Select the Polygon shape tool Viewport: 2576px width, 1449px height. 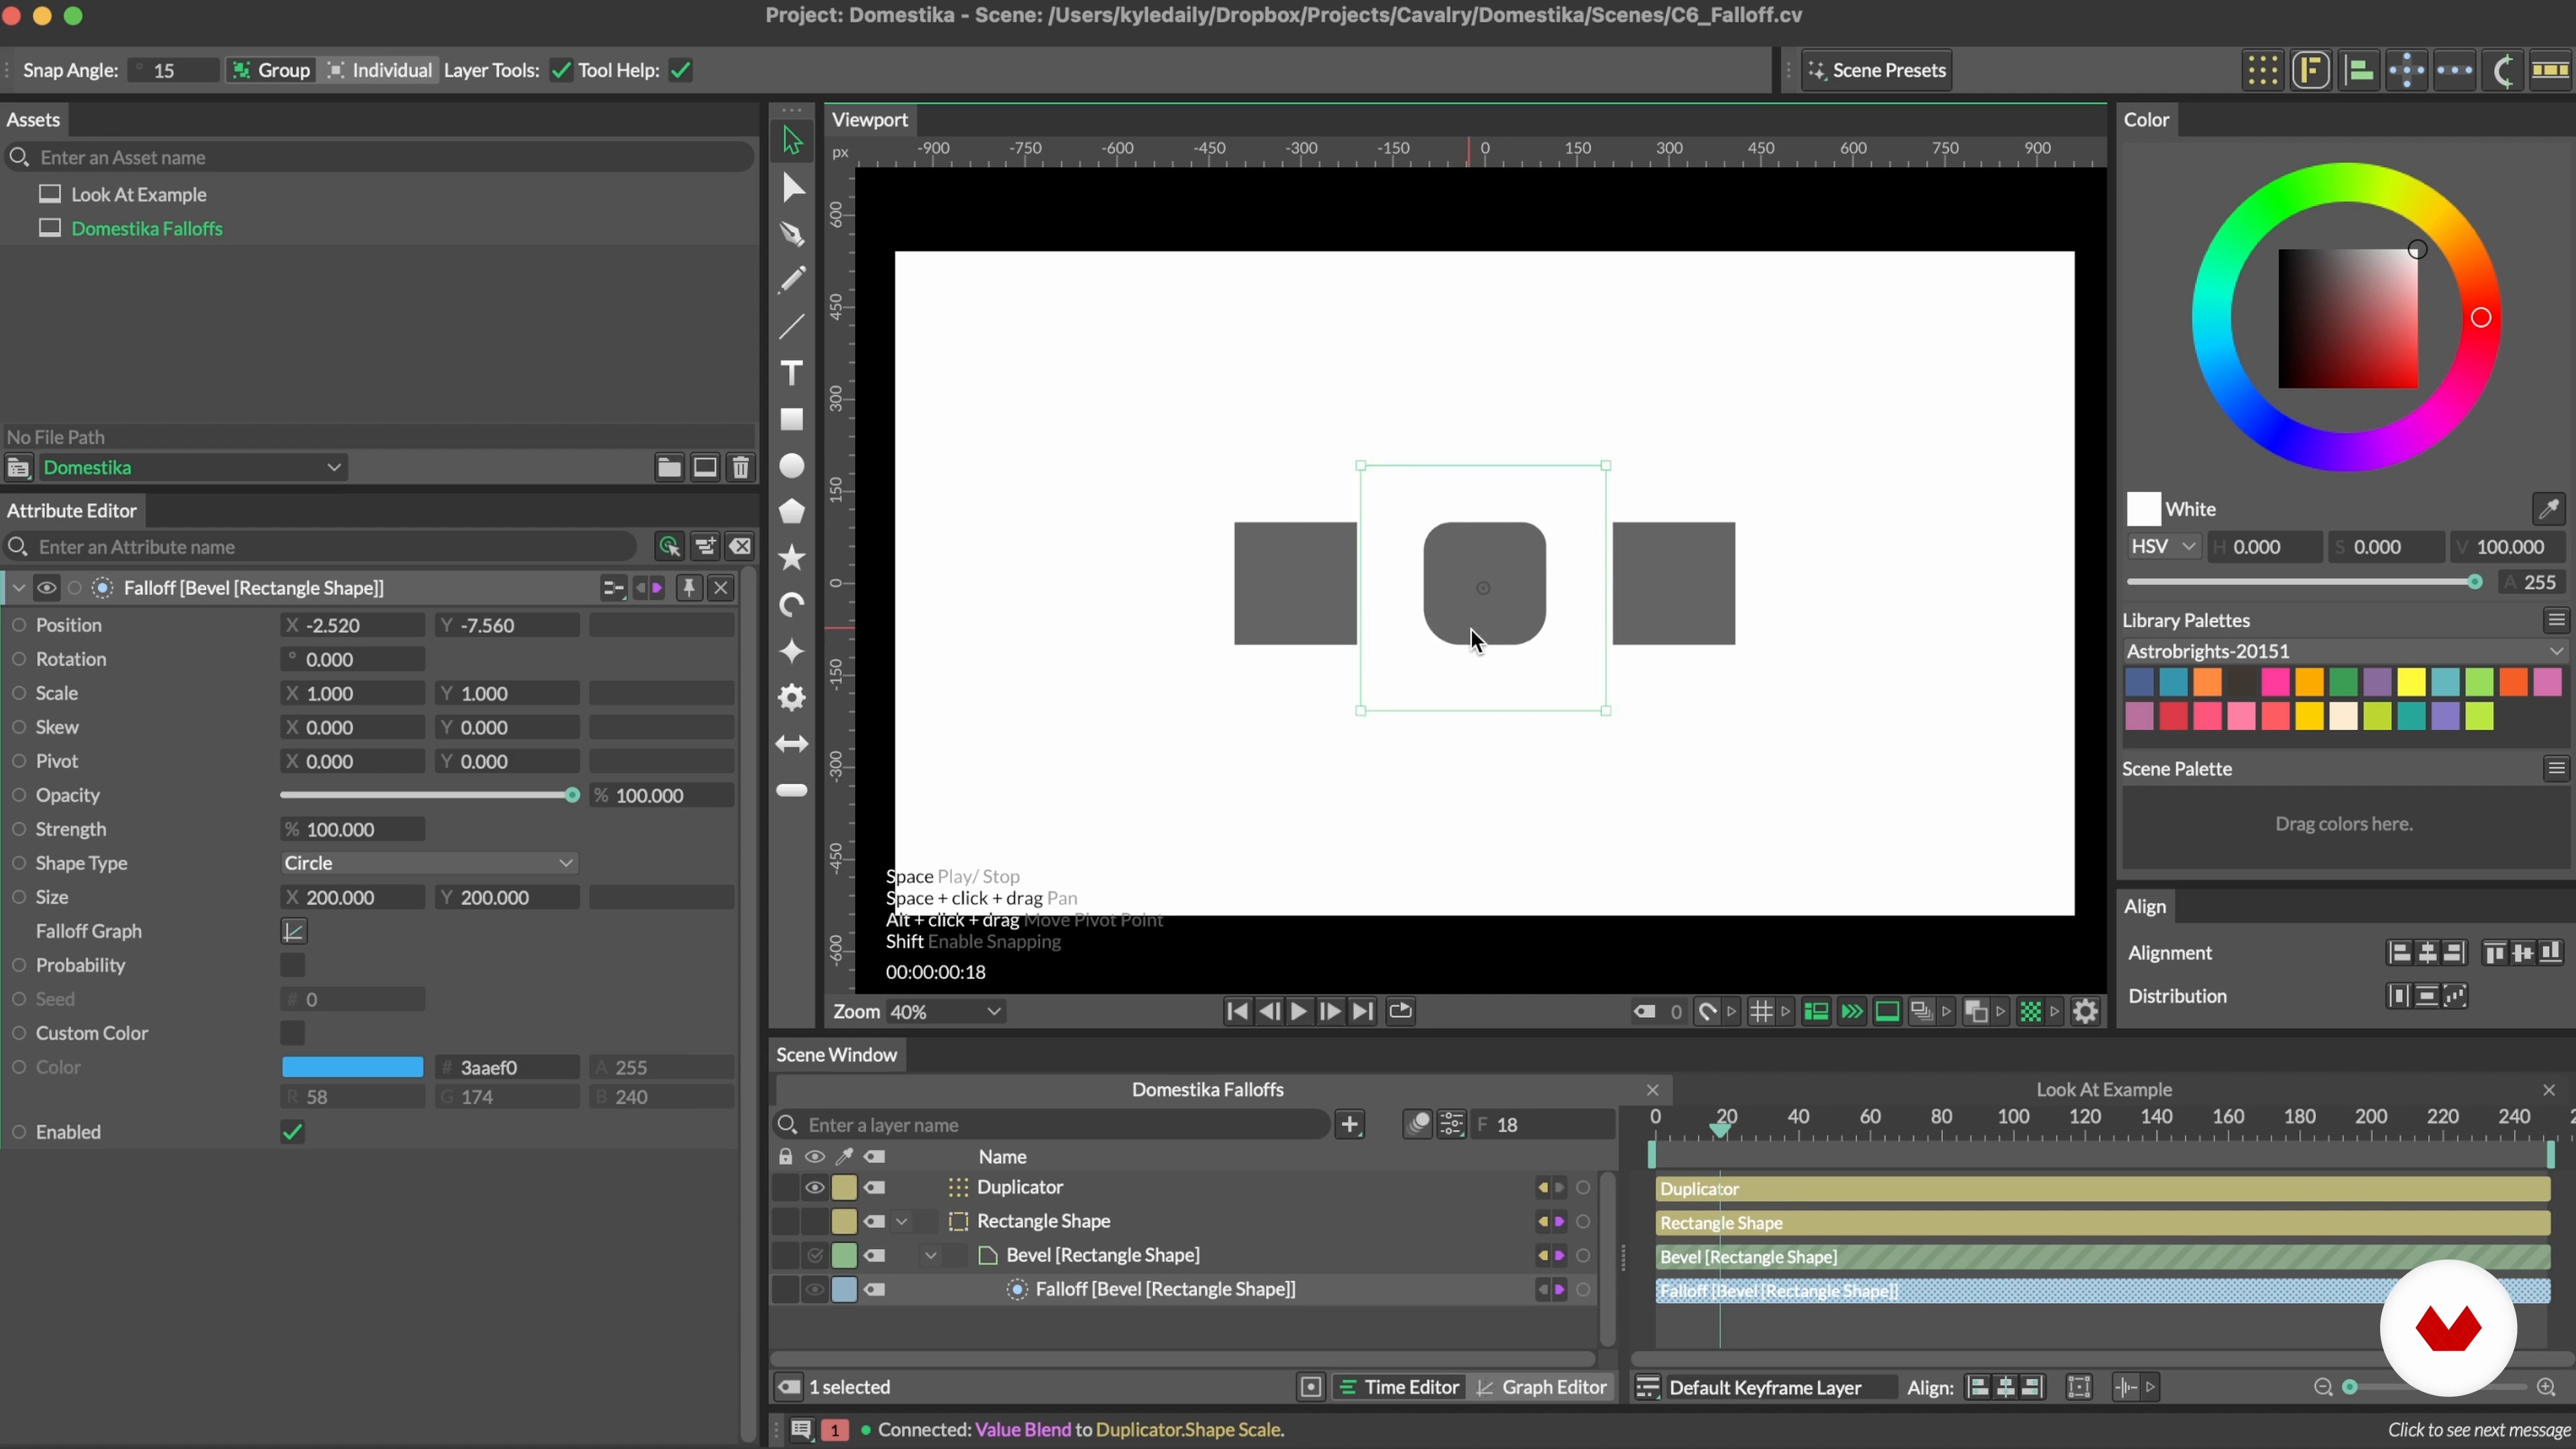(x=792, y=512)
